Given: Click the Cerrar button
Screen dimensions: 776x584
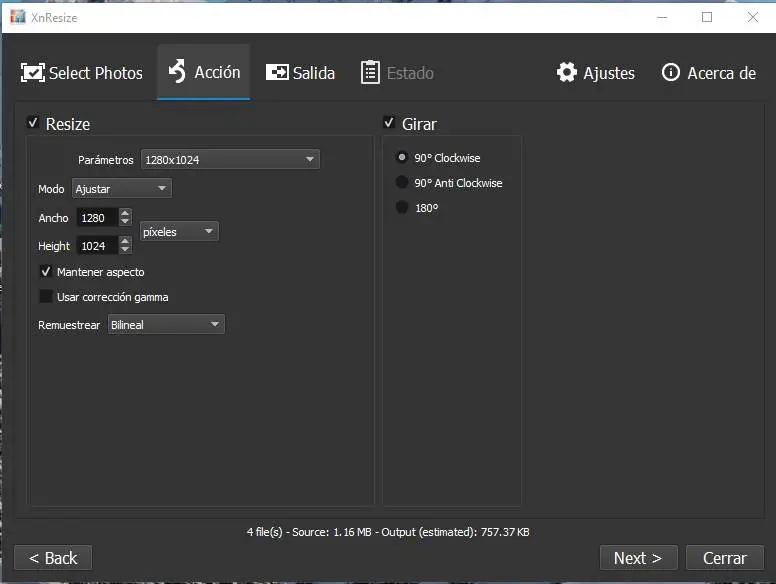Looking at the screenshot, I should [x=725, y=558].
